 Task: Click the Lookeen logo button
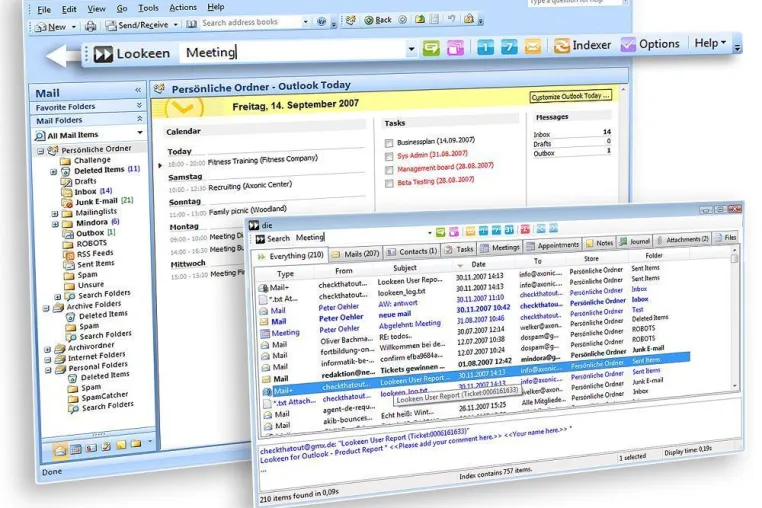tap(131, 53)
